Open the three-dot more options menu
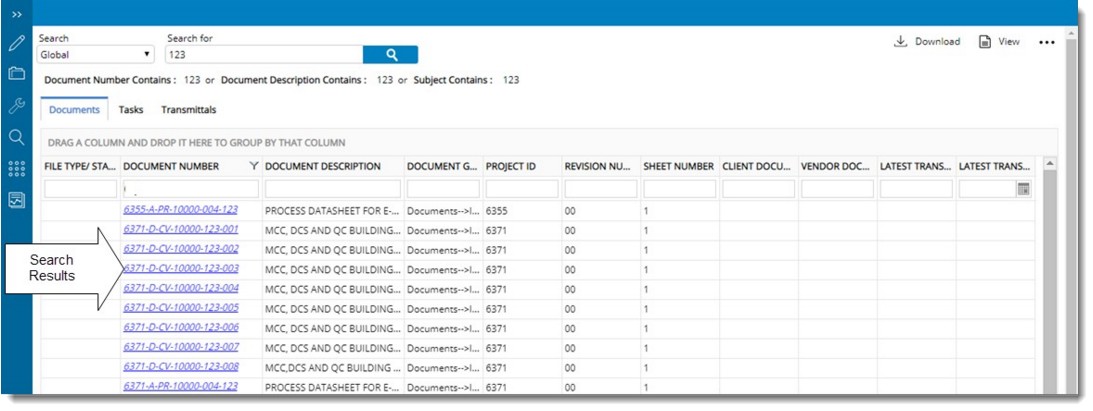This screenshot has height=411, width=1093. click(1047, 43)
